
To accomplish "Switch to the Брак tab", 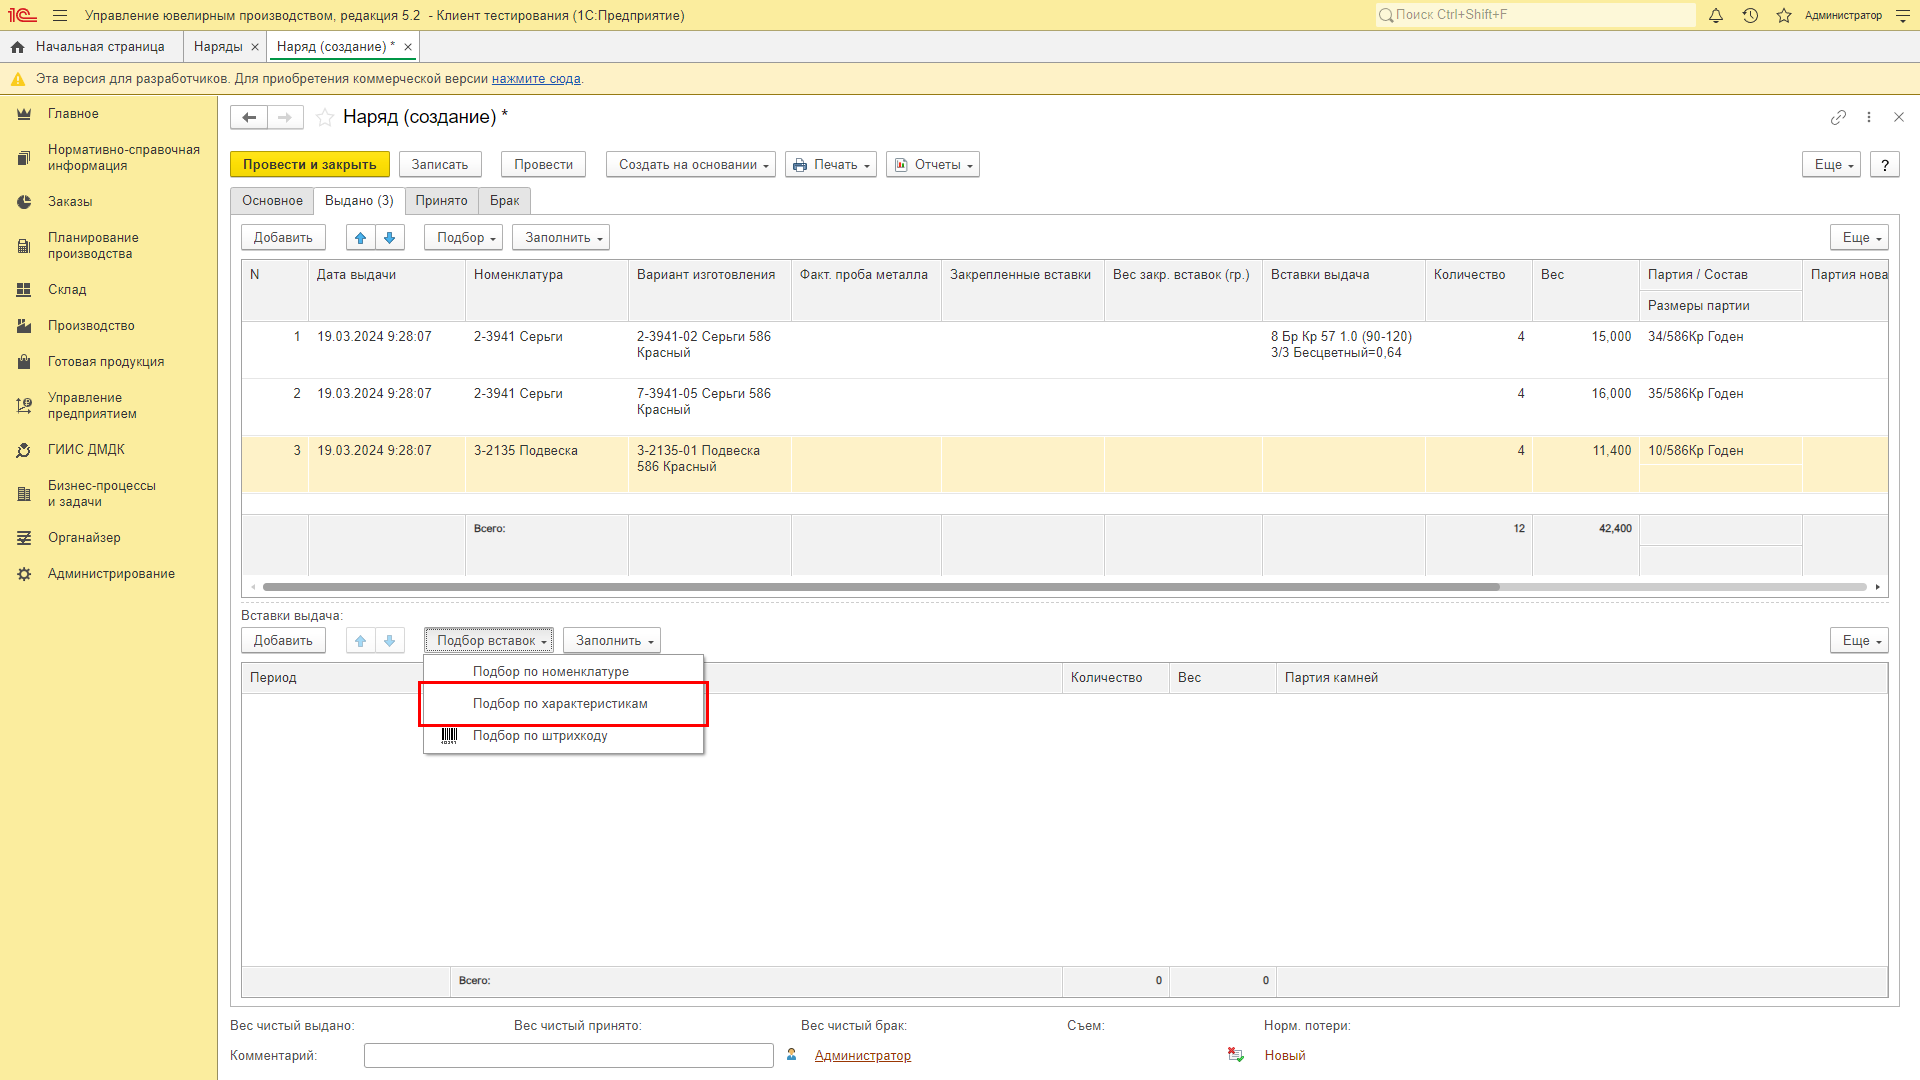I will coord(504,201).
